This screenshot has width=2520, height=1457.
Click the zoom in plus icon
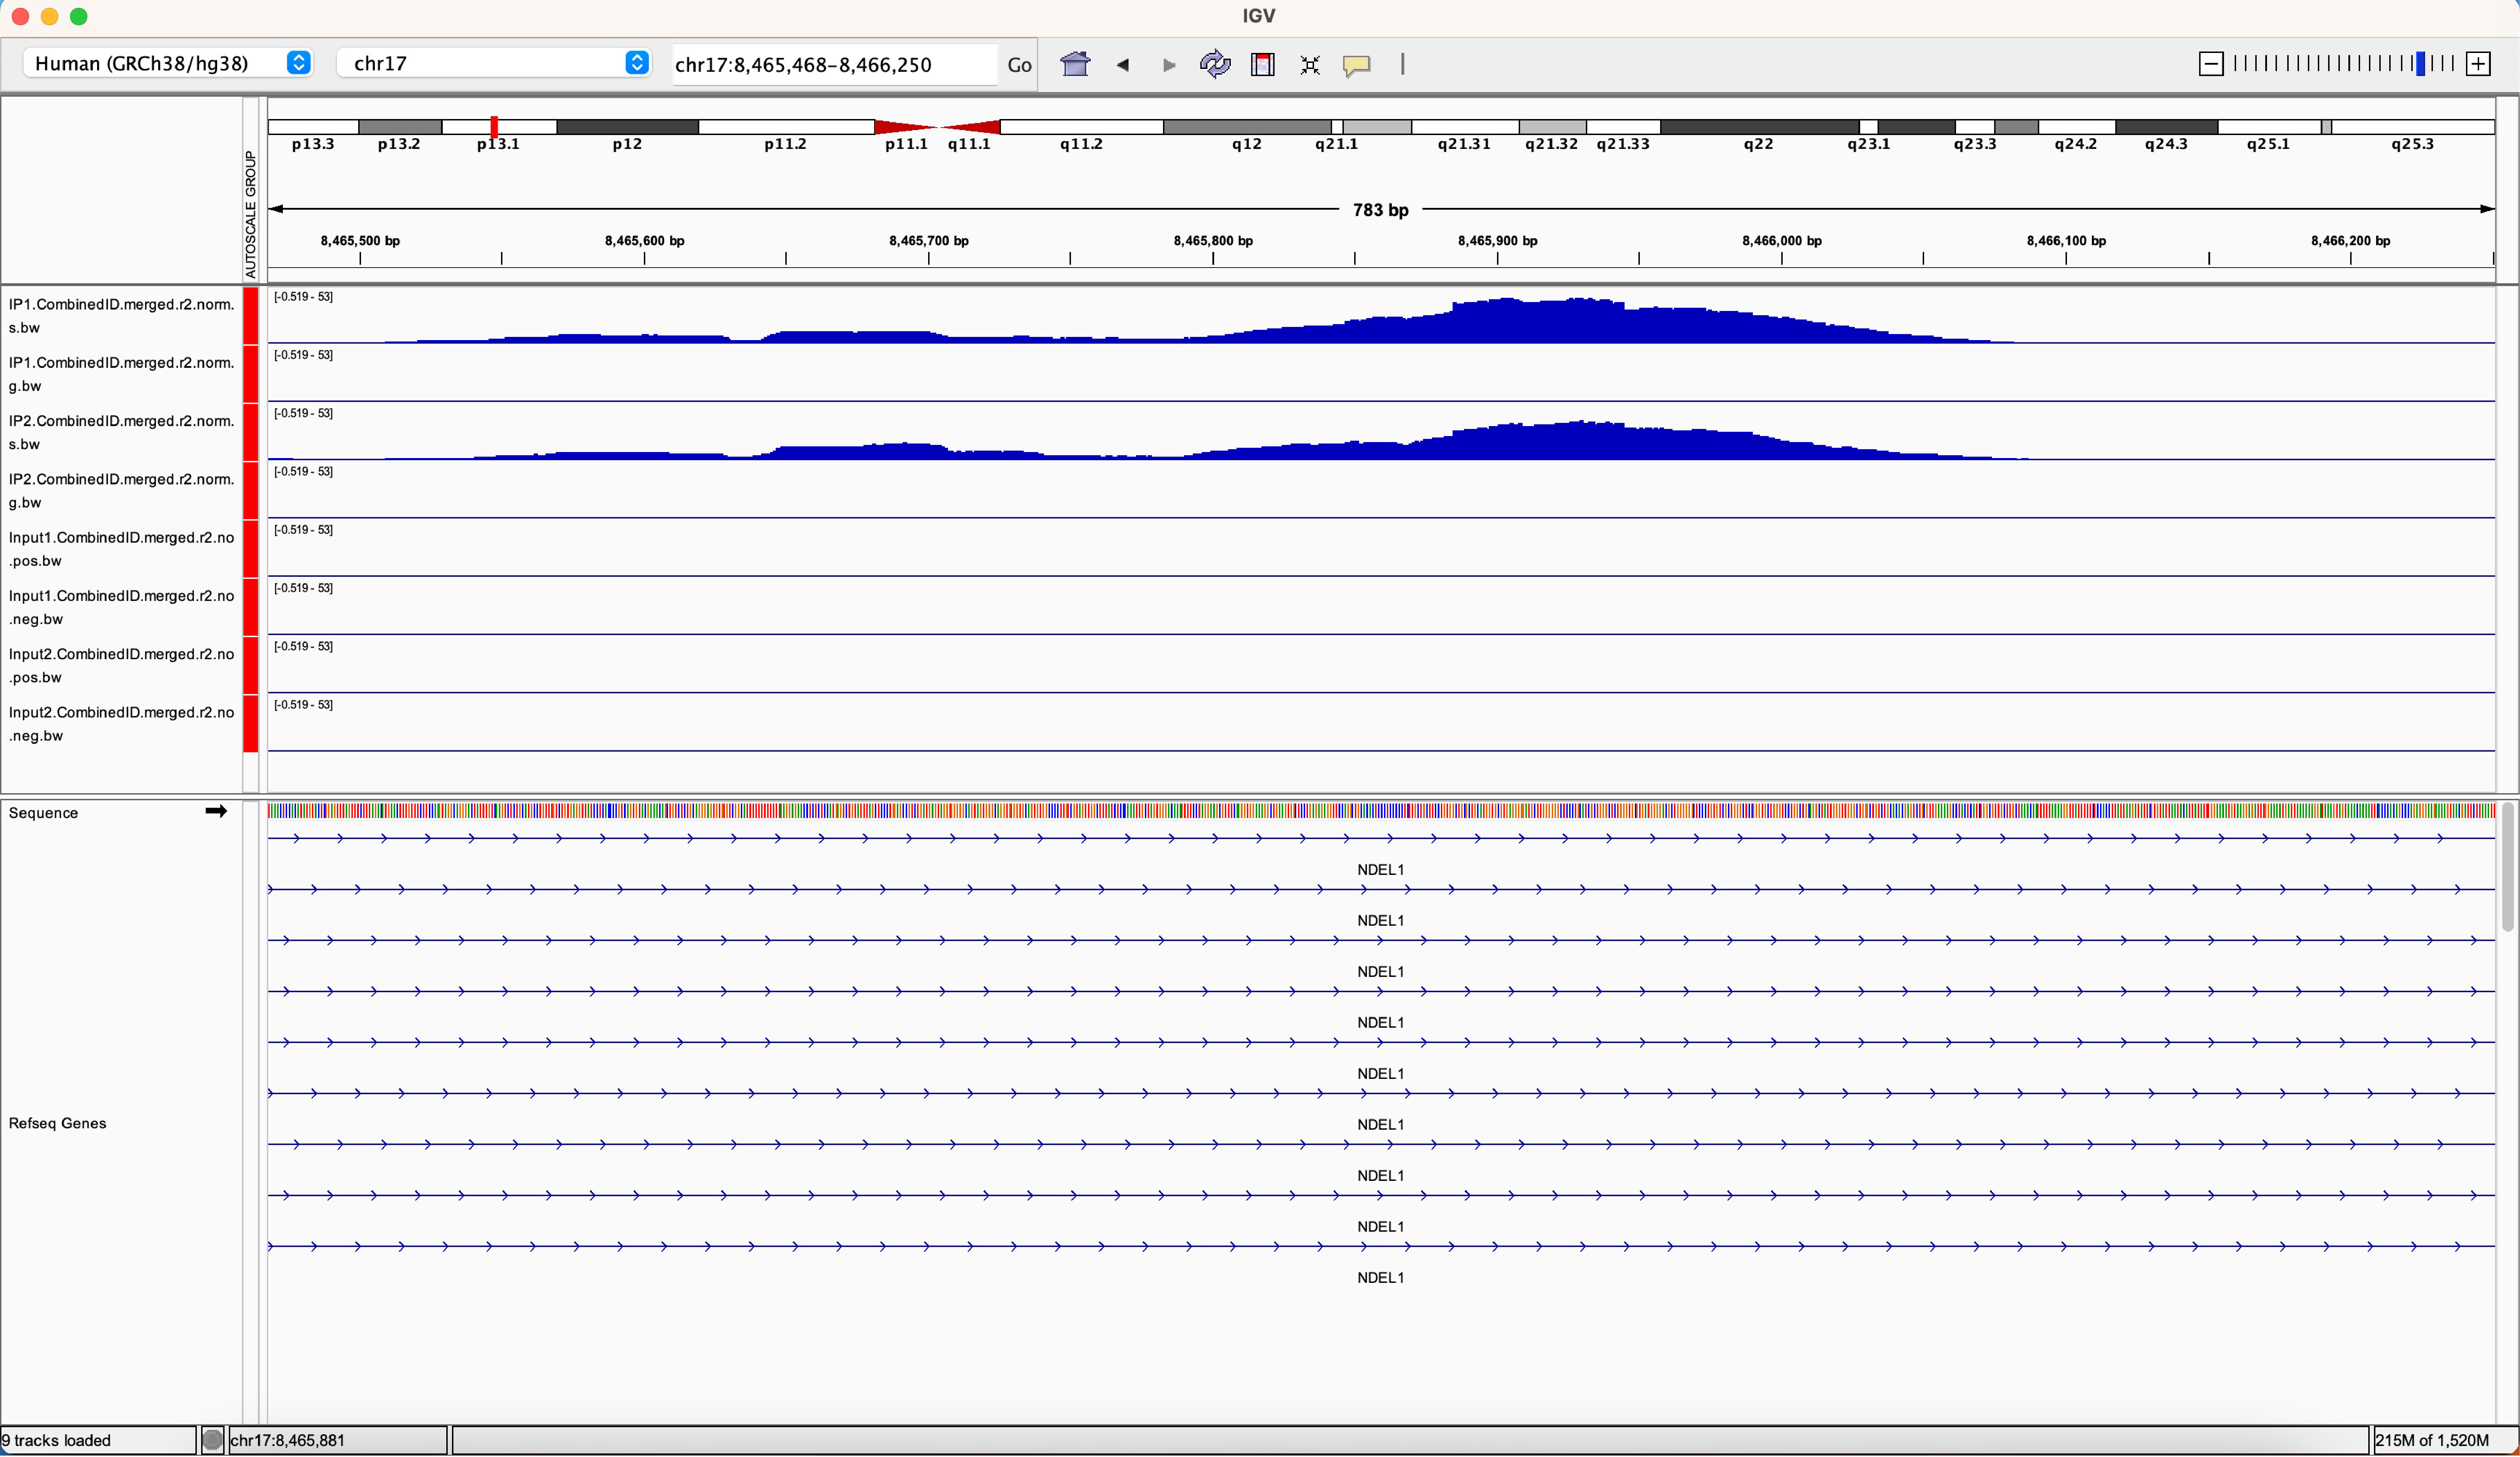point(2478,64)
